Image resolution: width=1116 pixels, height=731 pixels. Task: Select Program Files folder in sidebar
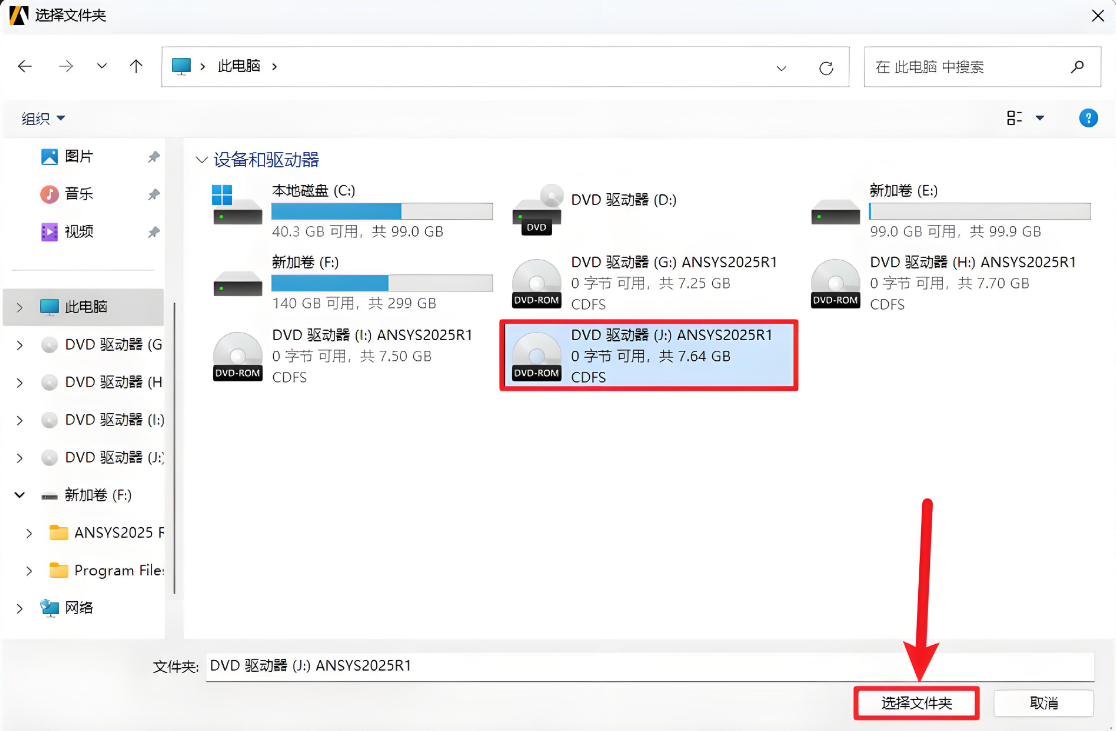coord(119,570)
